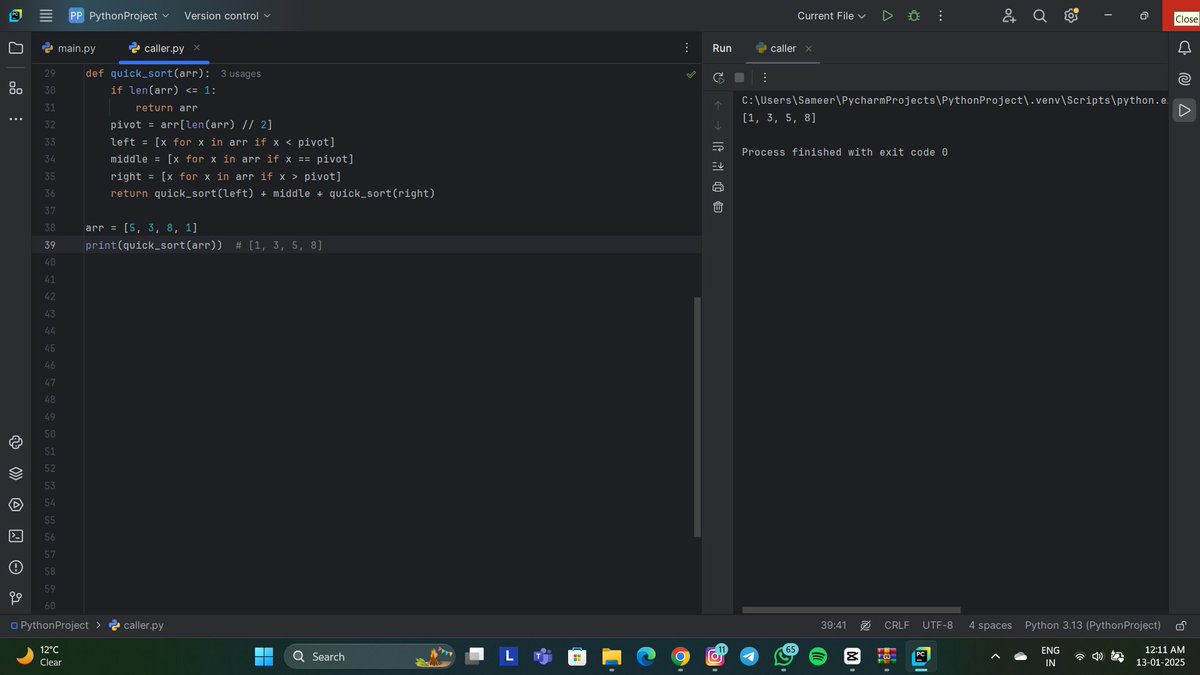This screenshot has height=675, width=1200.
Task: Click the Debug bug icon
Action: tap(913, 16)
